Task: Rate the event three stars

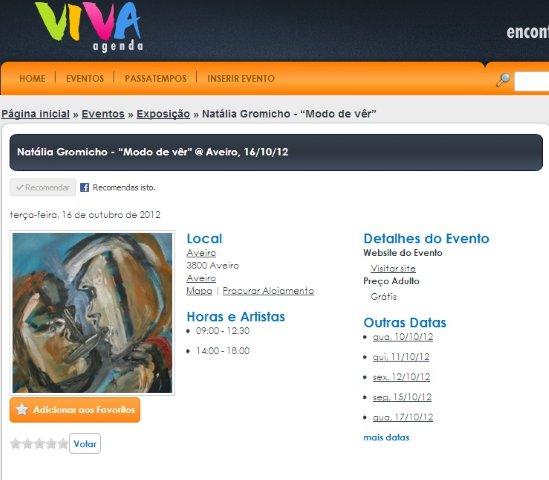Action: click(x=39, y=444)
